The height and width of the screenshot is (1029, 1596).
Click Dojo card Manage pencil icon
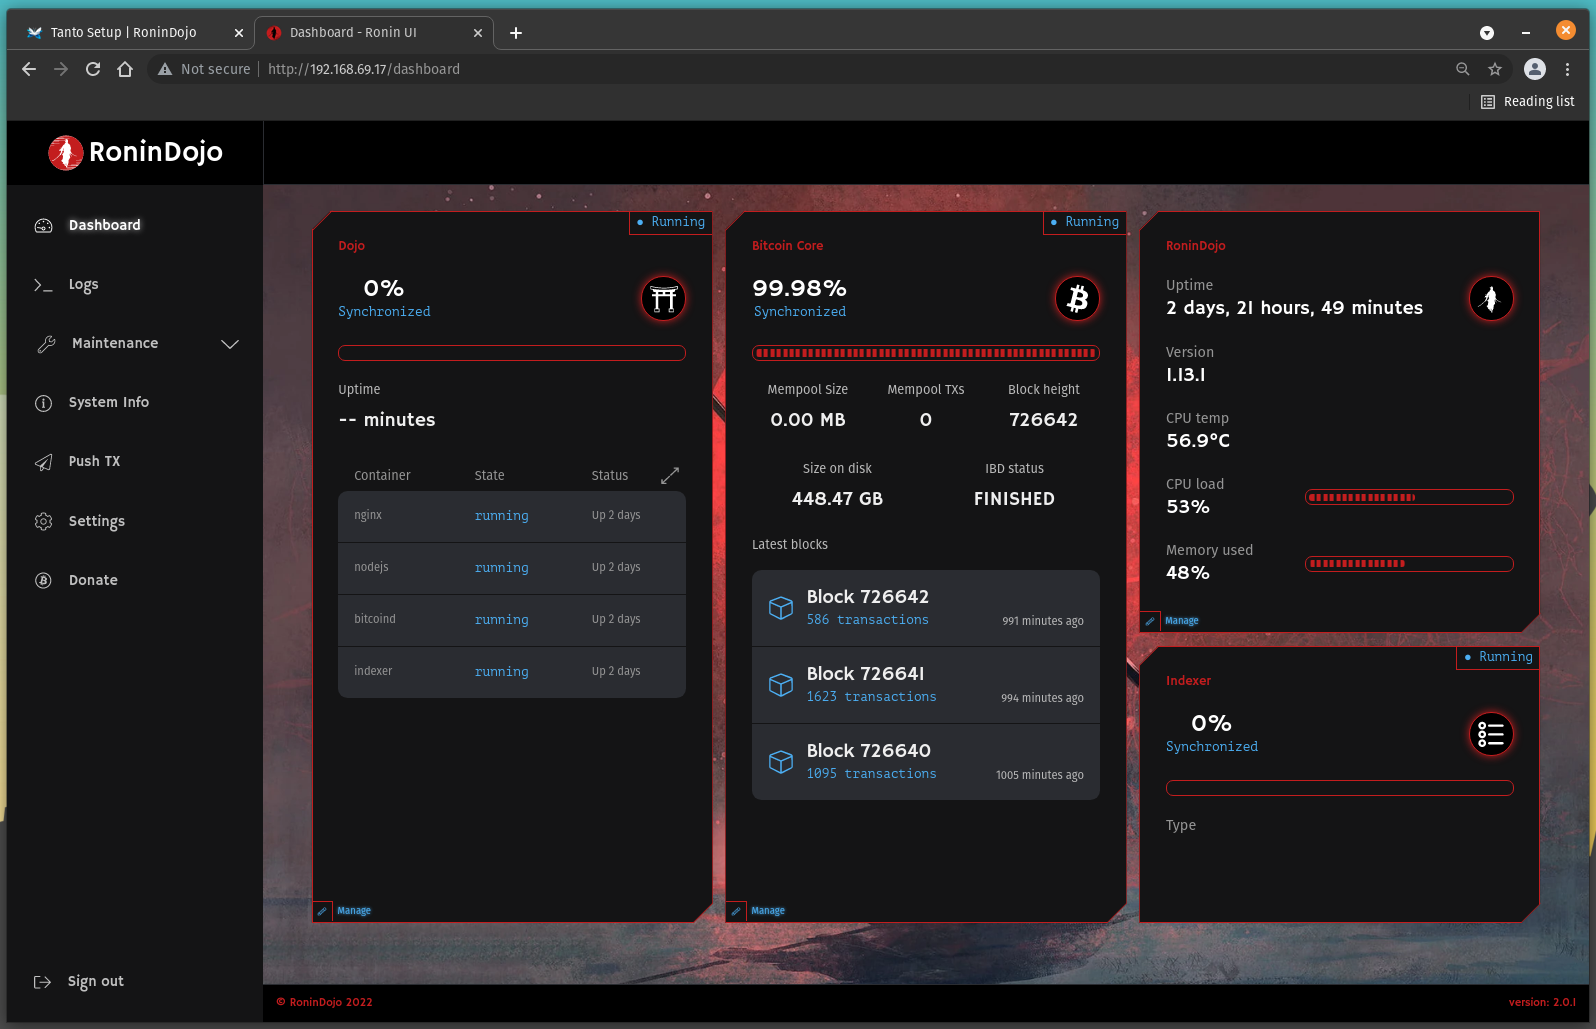pyautogui.click(x=322, y=911)
